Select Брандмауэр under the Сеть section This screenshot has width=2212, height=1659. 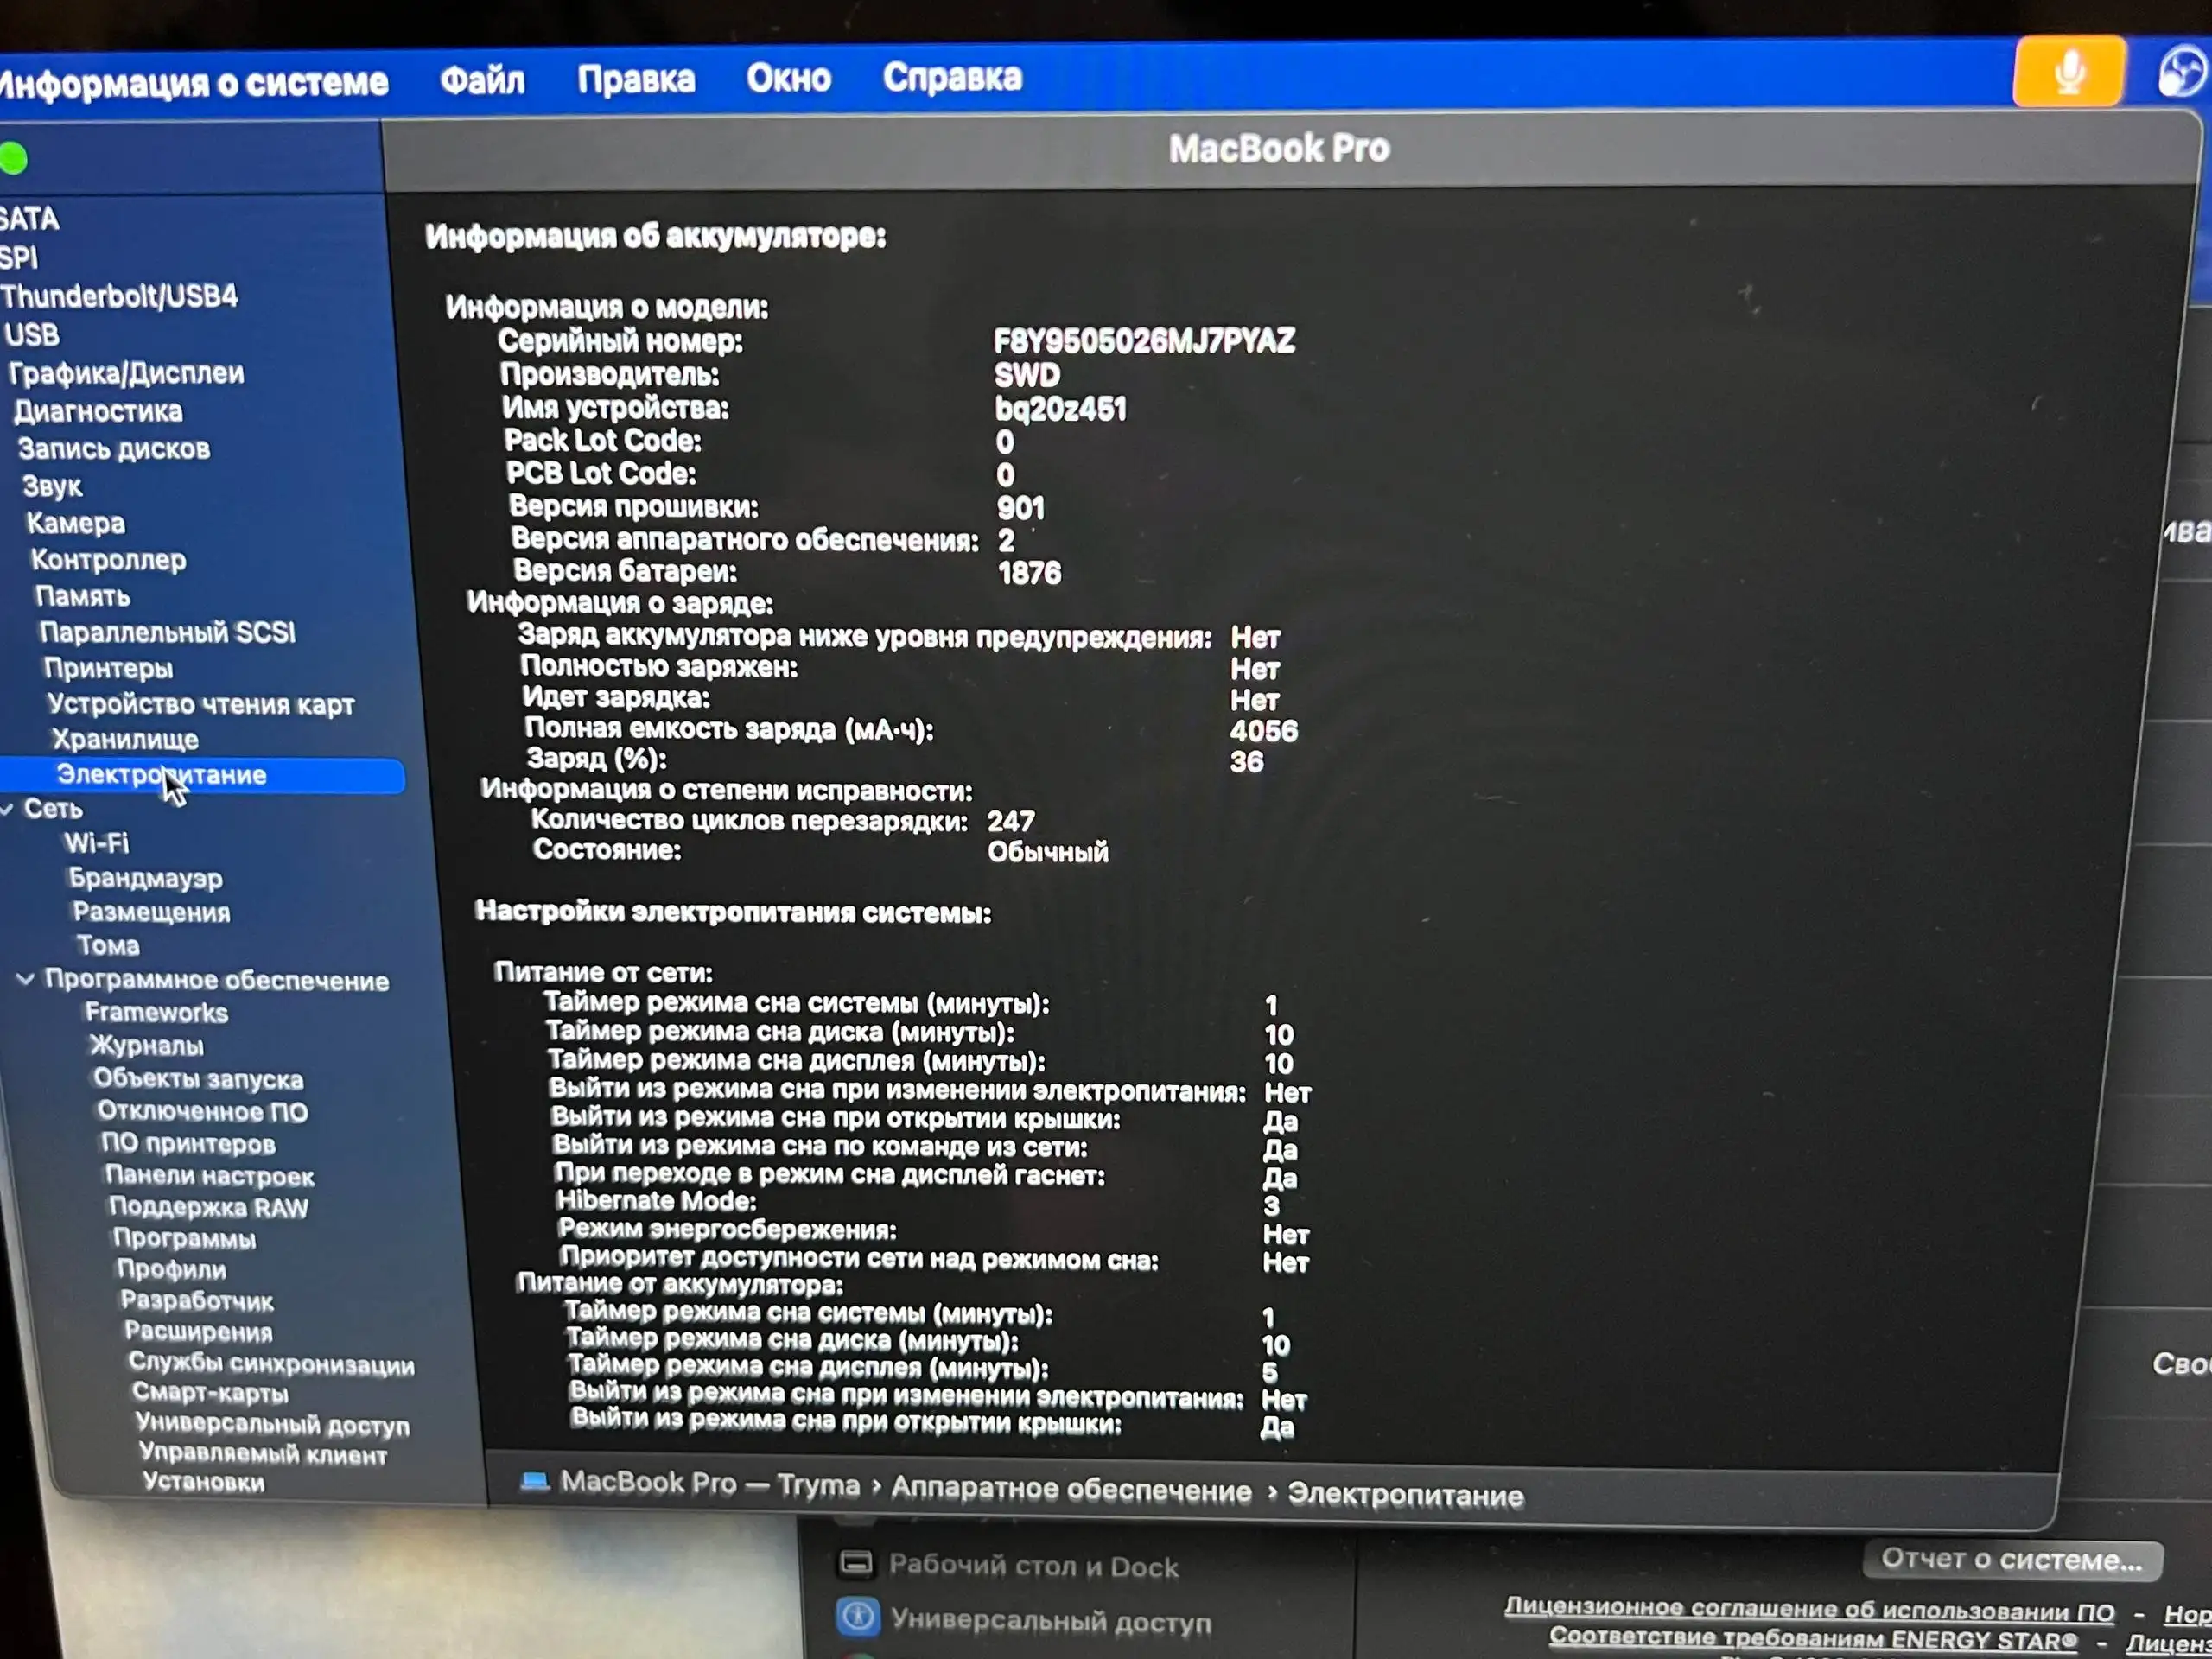click(148, 878)
